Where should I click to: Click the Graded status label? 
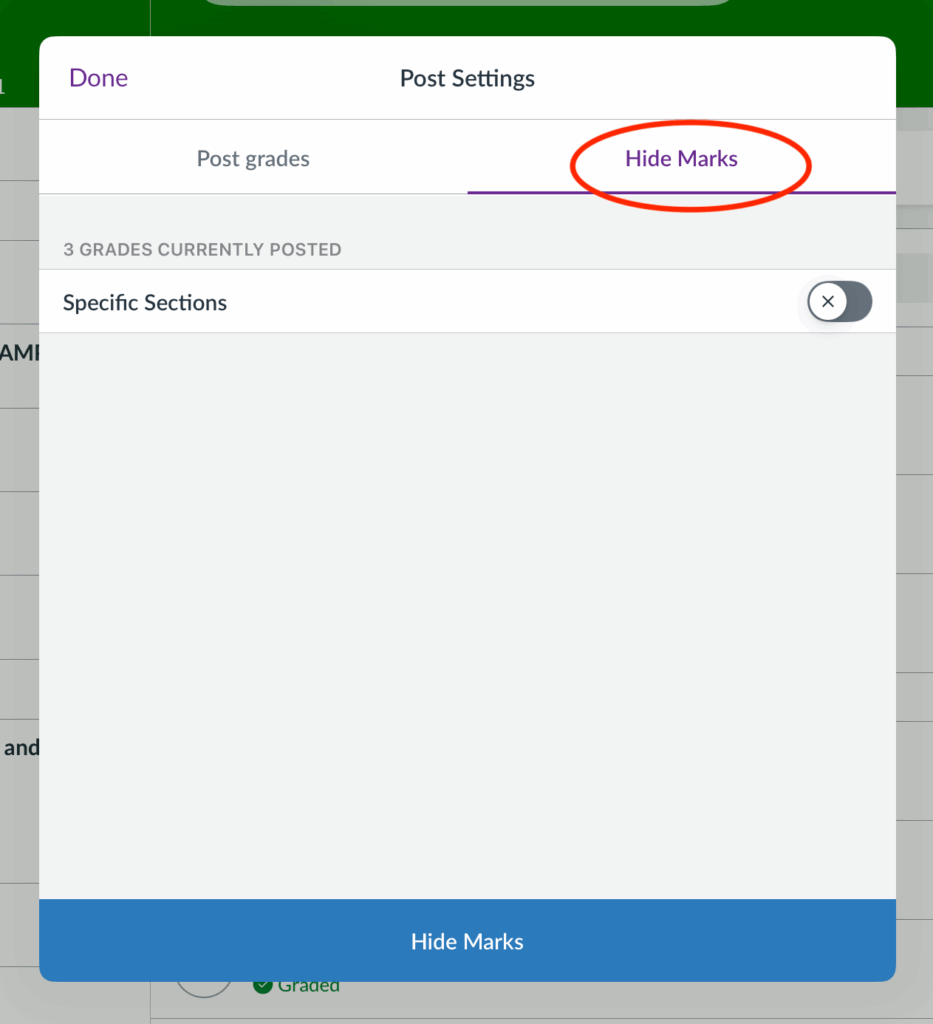(308, 986)
